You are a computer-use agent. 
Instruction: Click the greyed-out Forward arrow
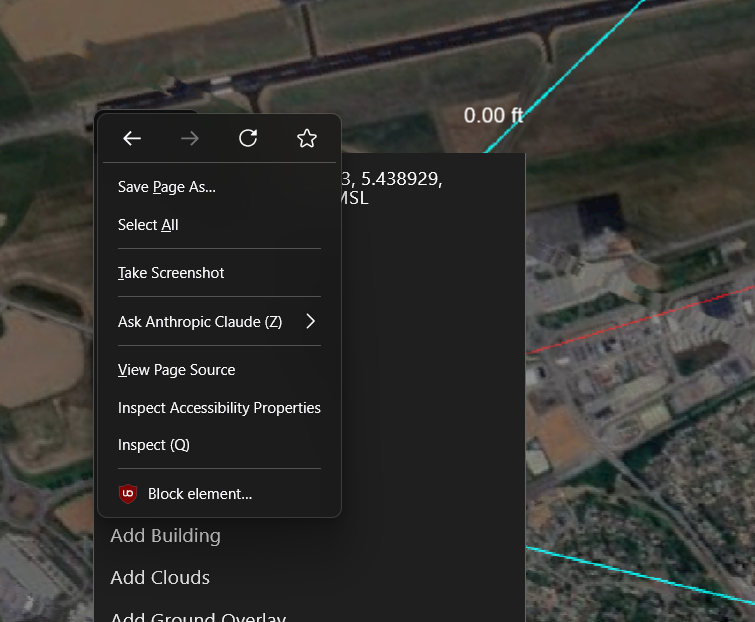(190, 139)
